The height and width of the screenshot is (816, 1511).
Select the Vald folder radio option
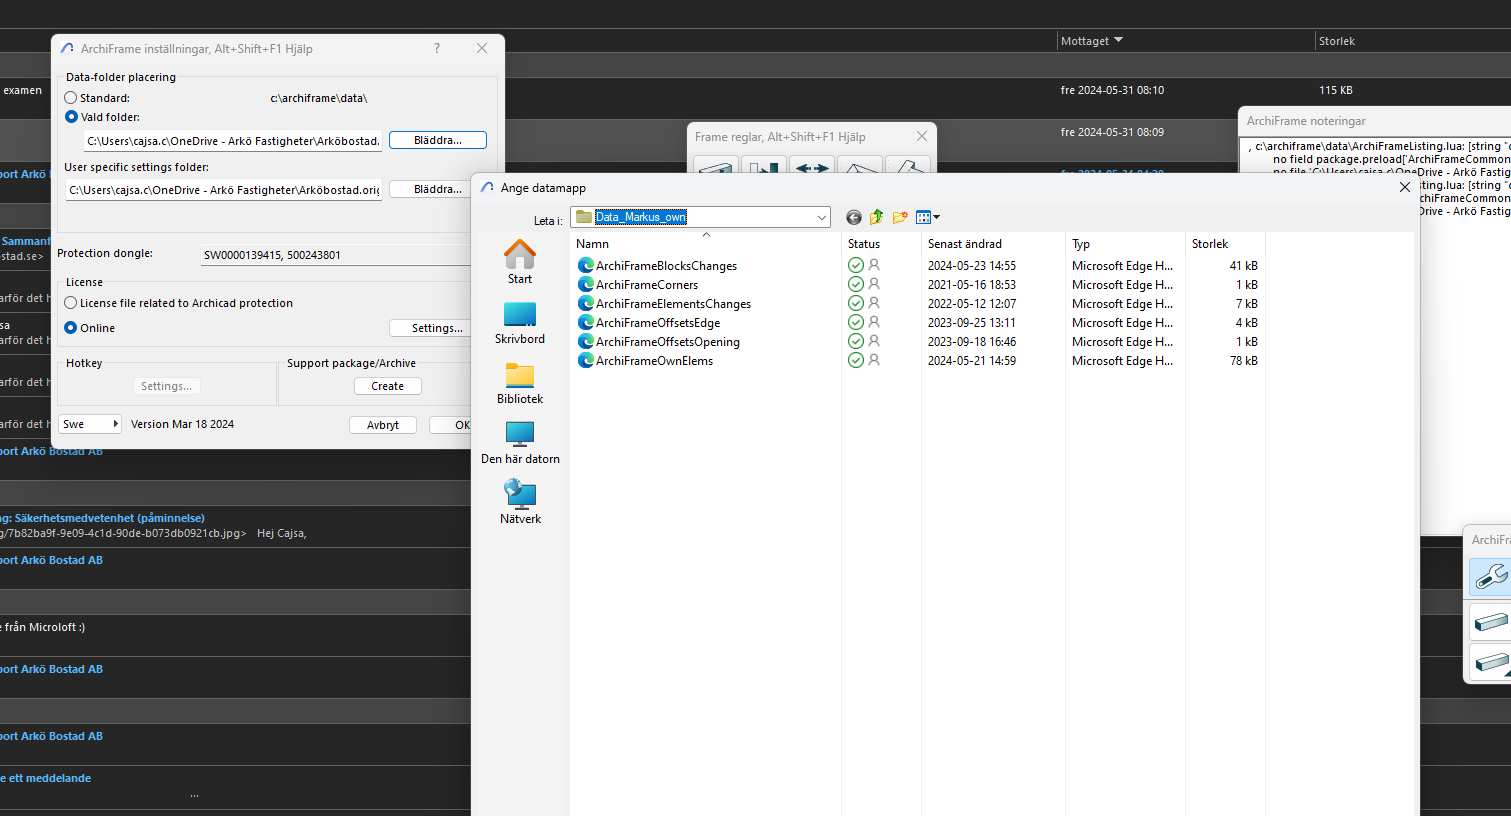(x=71, y=117)
